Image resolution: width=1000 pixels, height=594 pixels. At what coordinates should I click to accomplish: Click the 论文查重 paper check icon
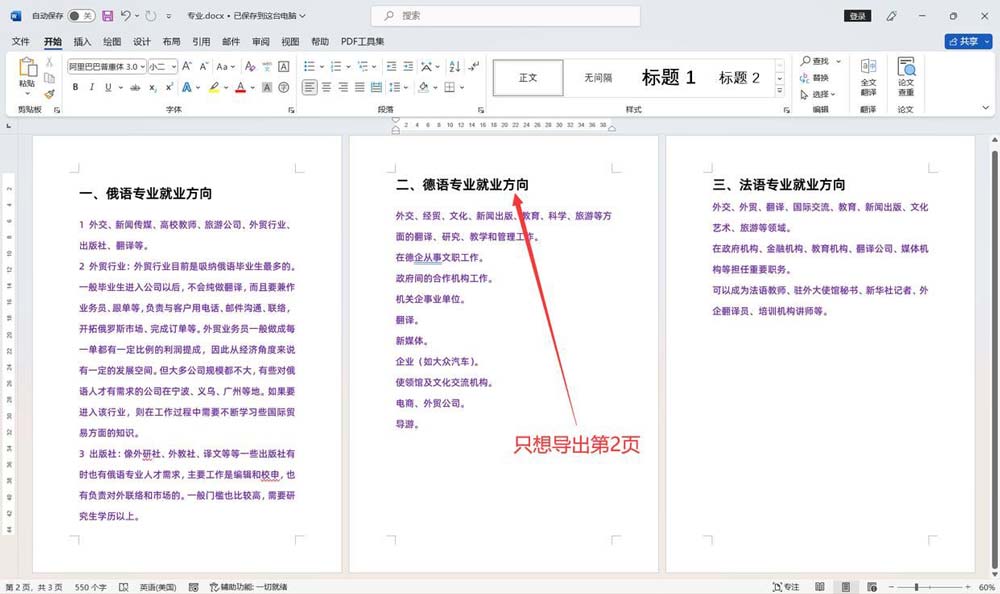click(907, 74)
